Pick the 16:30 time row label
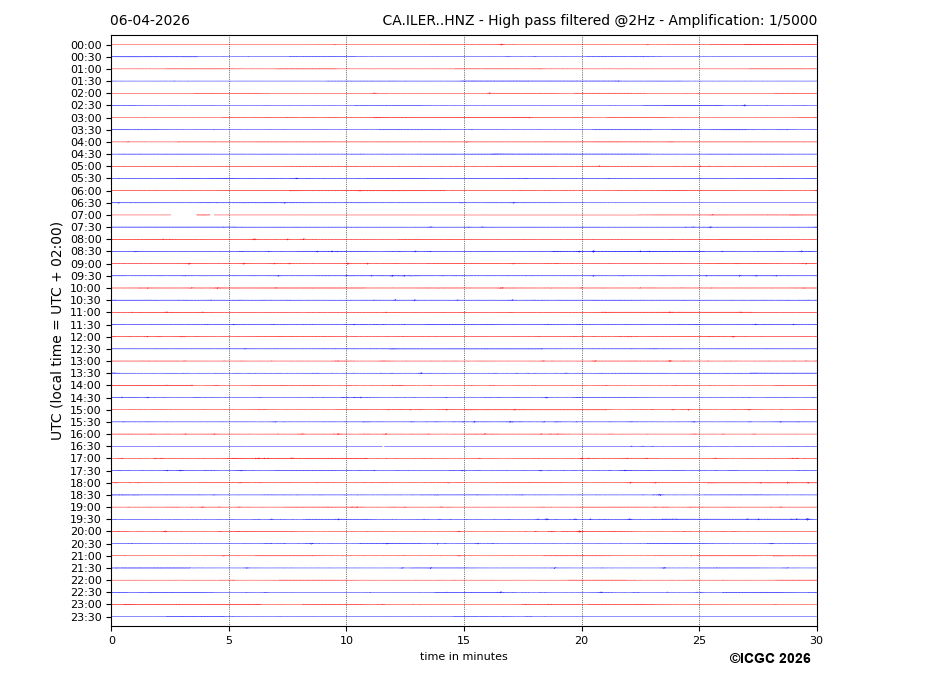The width and height of the screenshot is (927, 696). pyautogui.click(x=86, y=446)
